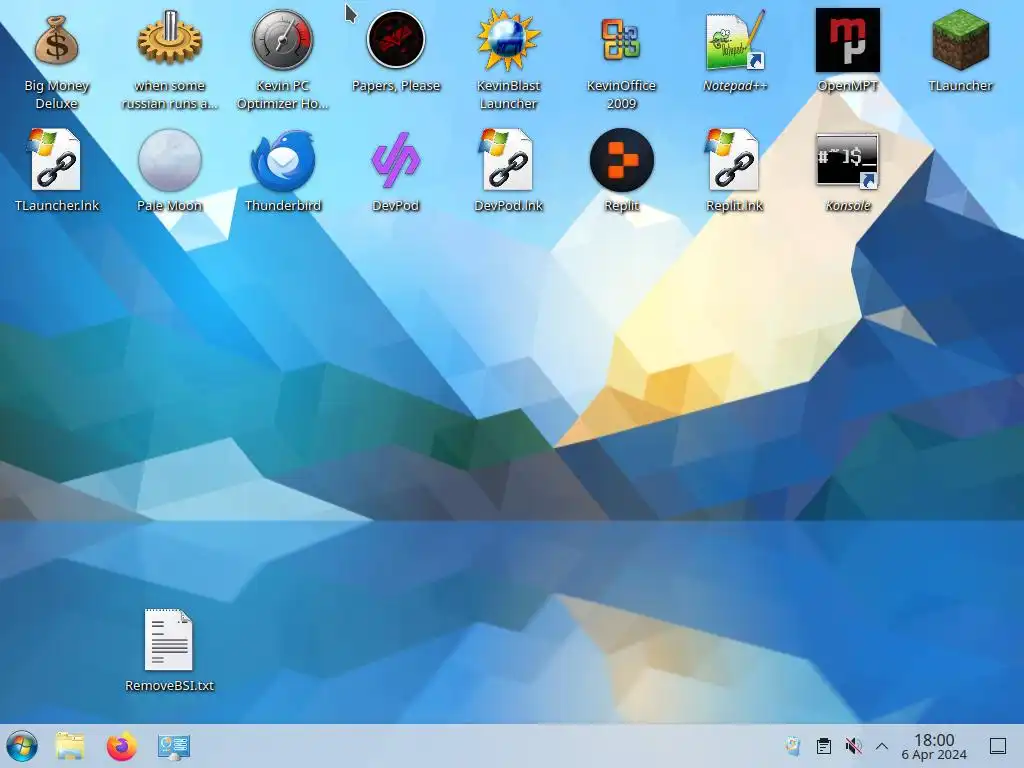Open the file manager folder in the taskbar
The height and width of the screenshot is (768, 1024).
click(x=70, y=746)
